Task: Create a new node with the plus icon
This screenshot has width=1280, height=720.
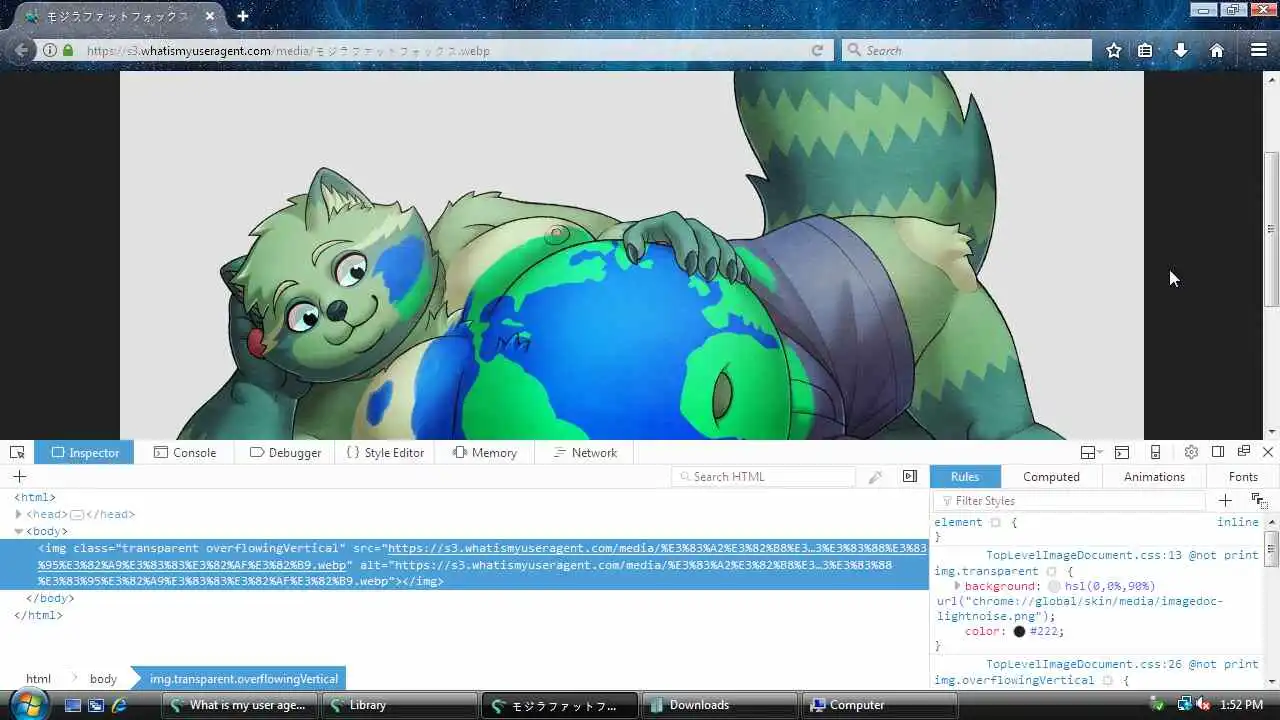Action: (19, 476)
